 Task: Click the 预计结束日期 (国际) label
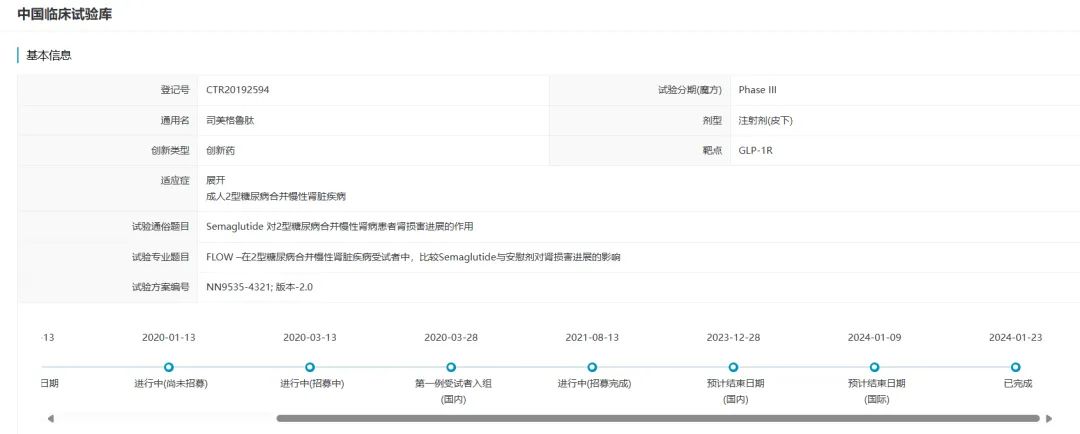coord(877,391)
